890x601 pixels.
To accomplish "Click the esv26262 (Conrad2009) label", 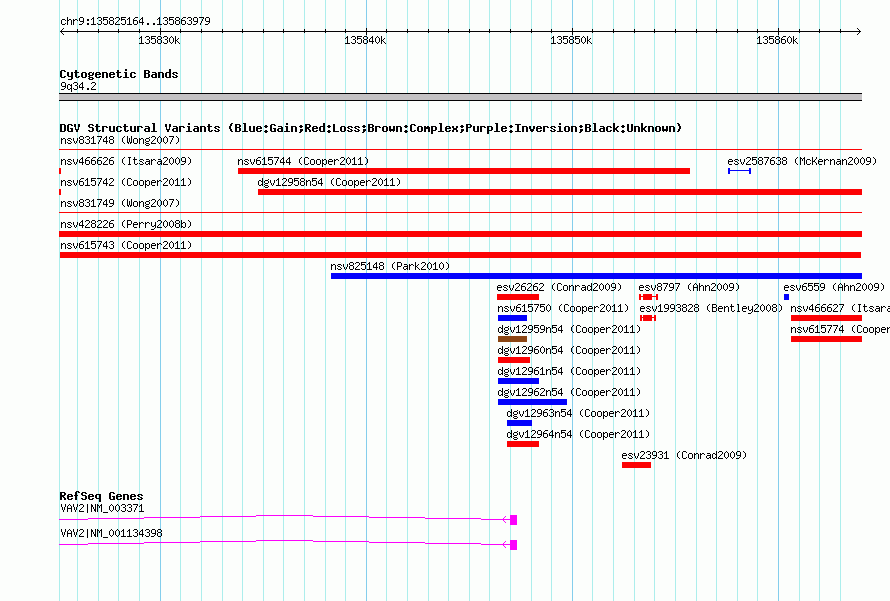I will click(559, 287).
